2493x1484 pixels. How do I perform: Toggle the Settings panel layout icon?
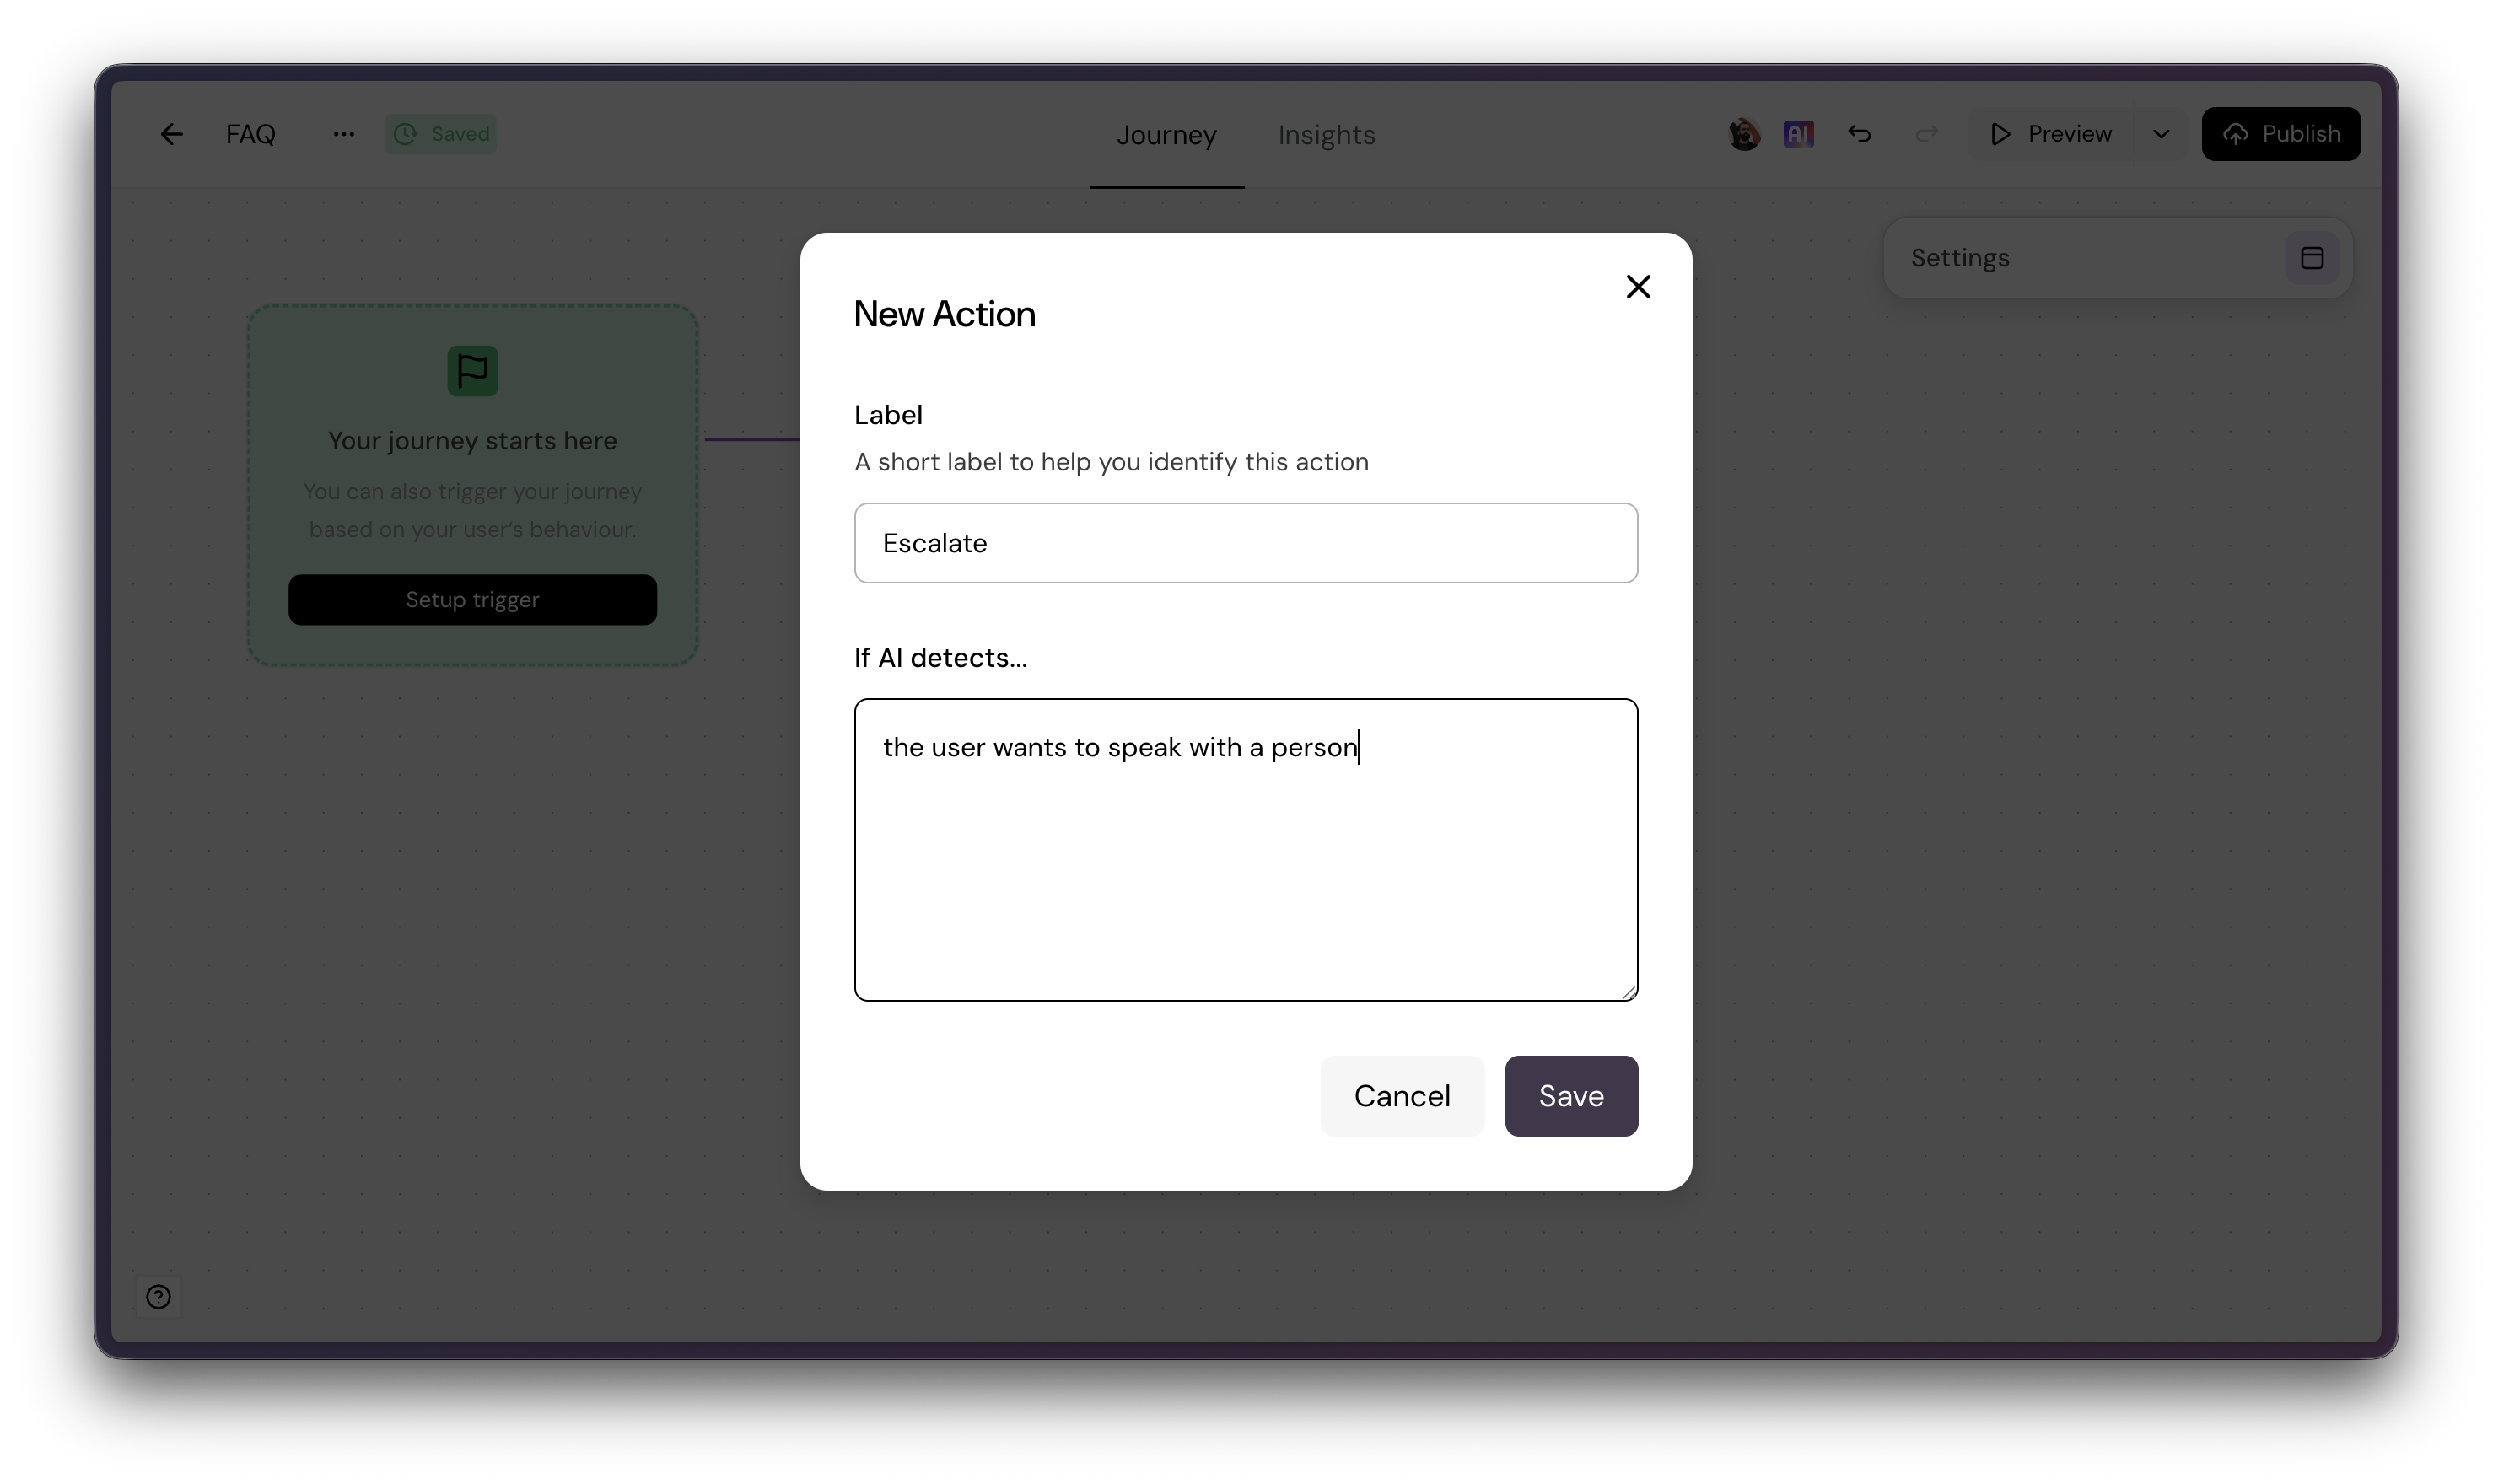(2311, 258)
